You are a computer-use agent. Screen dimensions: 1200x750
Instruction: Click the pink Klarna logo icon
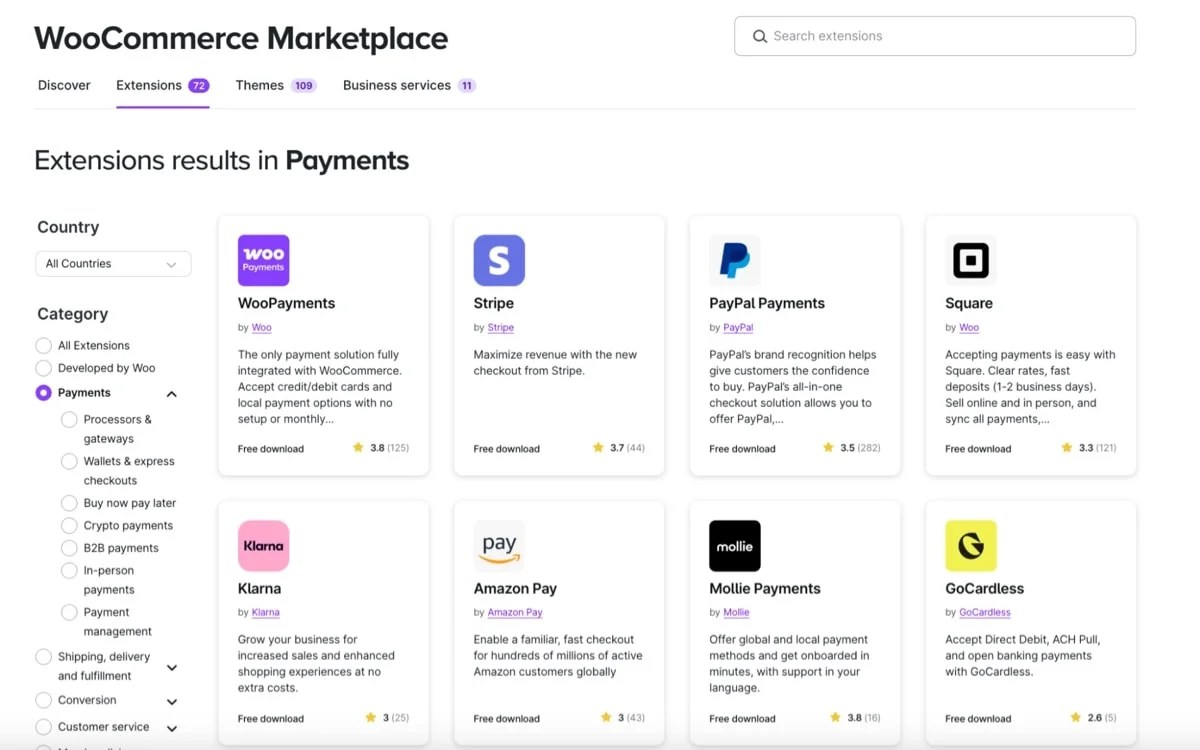click(x=263, y=546)
